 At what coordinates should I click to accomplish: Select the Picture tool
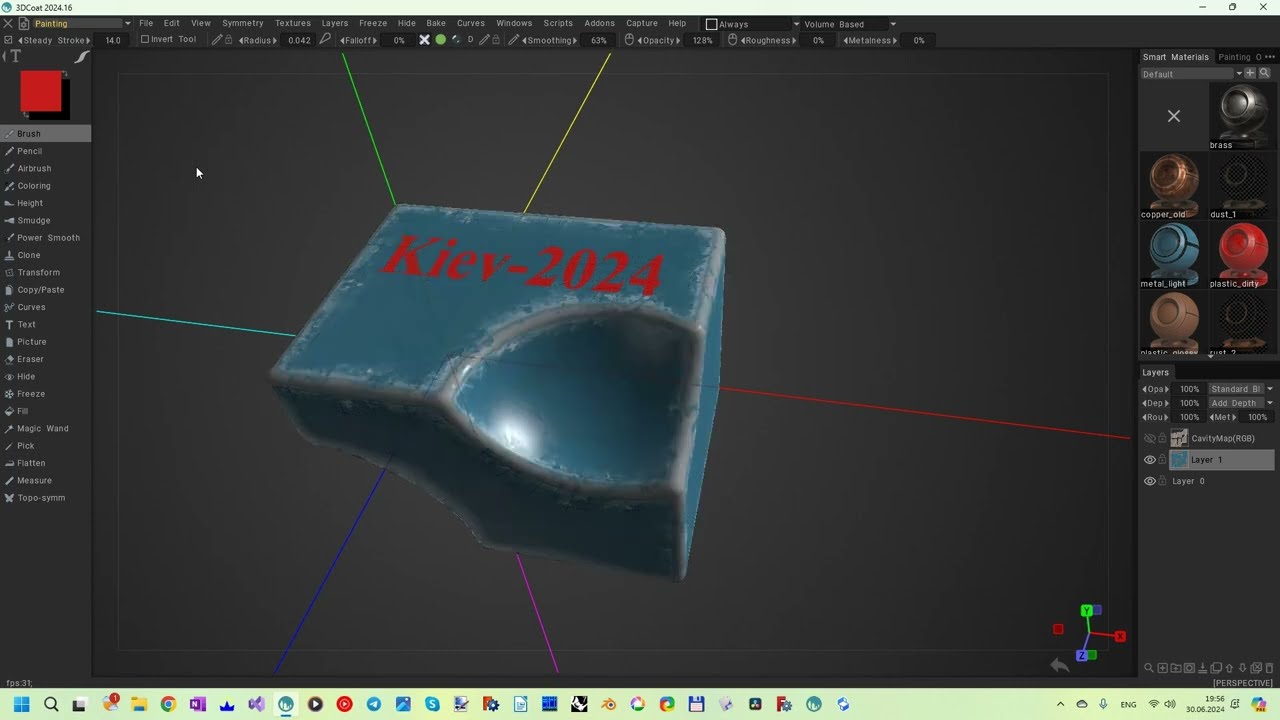pyautogui.click(x=45, y=342)
